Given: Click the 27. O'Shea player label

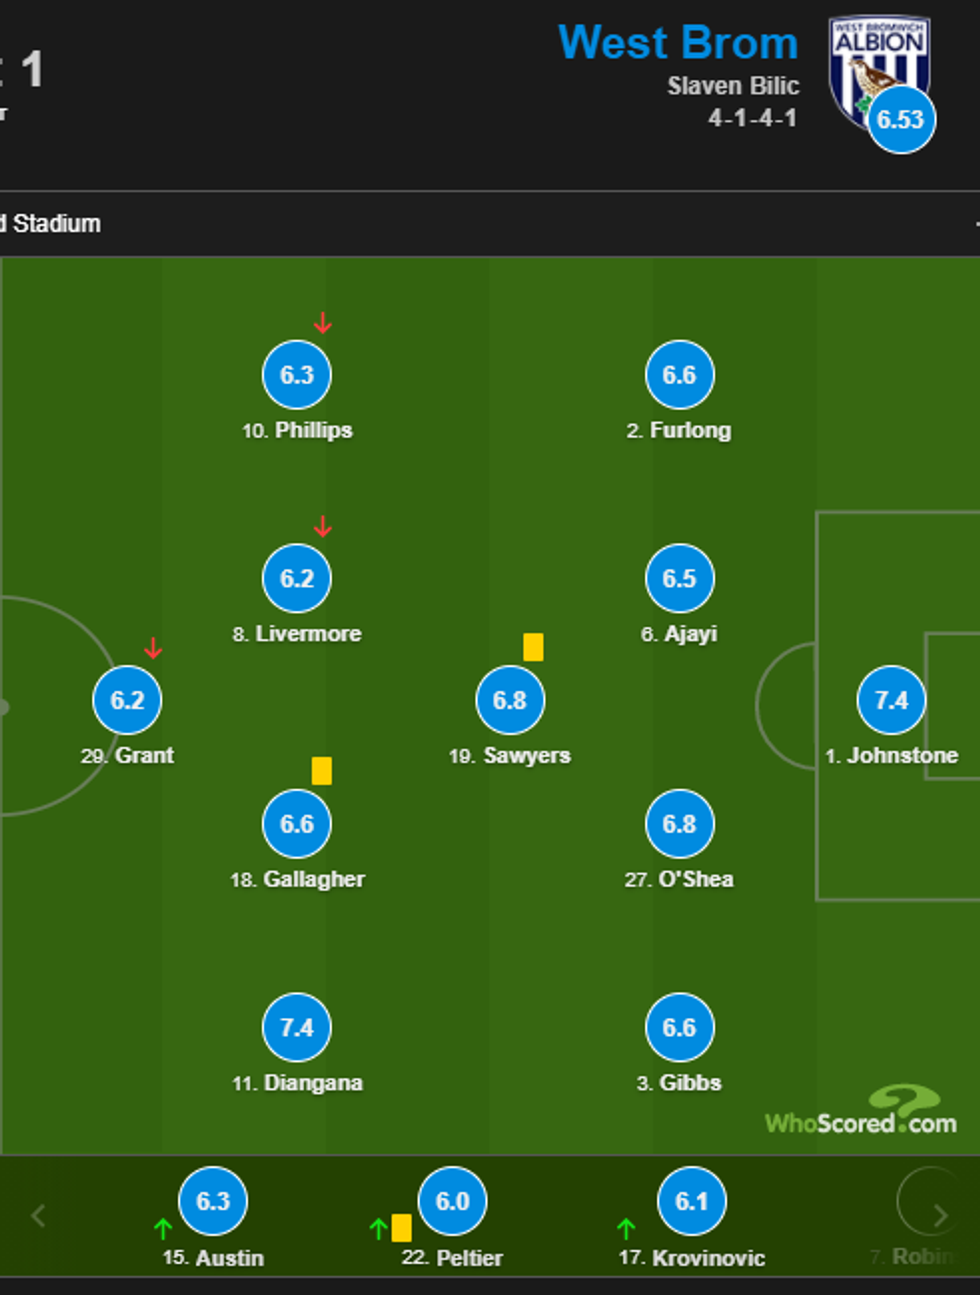Looking at the screenshot, I should [x=679, y=879].
